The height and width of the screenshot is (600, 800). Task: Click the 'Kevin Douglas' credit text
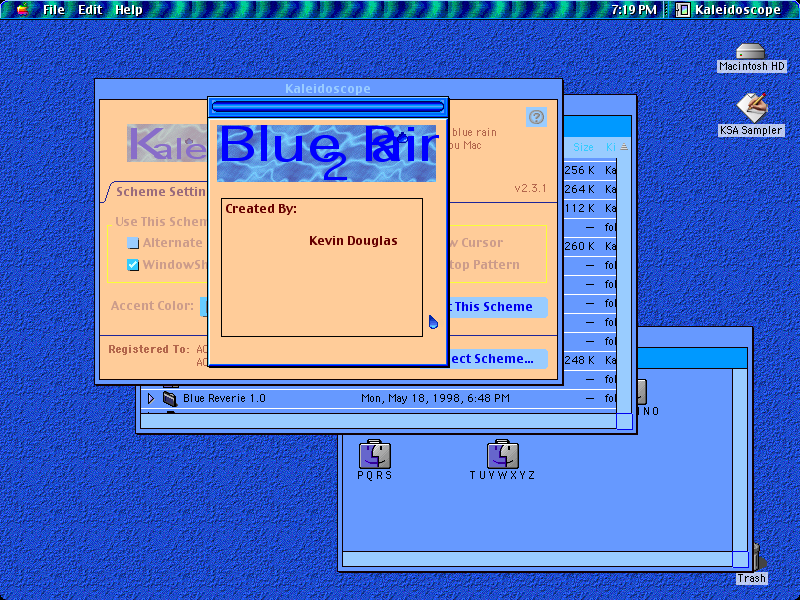tap(353, 241)
